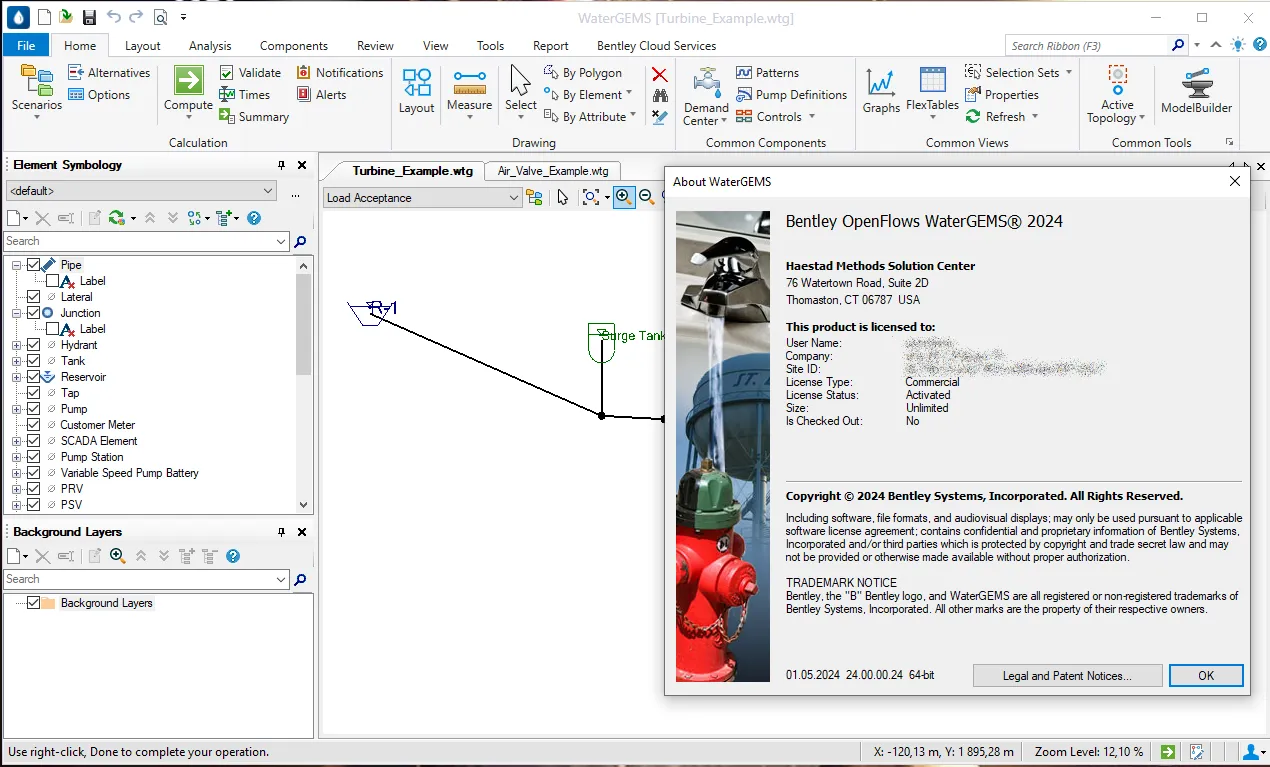
Task: Click the binoculars Find icon
Action: coord(659,96)
